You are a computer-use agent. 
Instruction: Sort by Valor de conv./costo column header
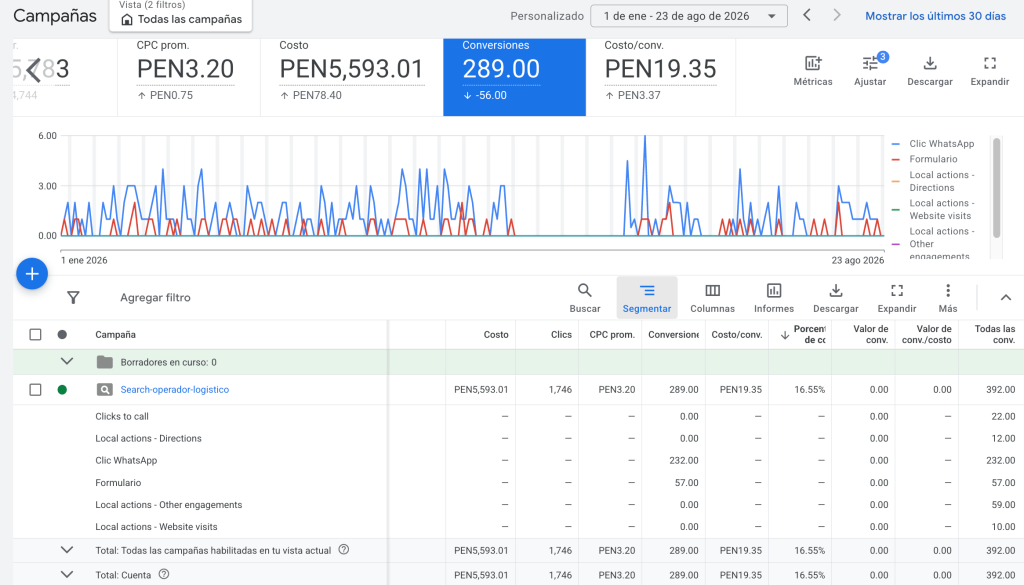(926, 334)
